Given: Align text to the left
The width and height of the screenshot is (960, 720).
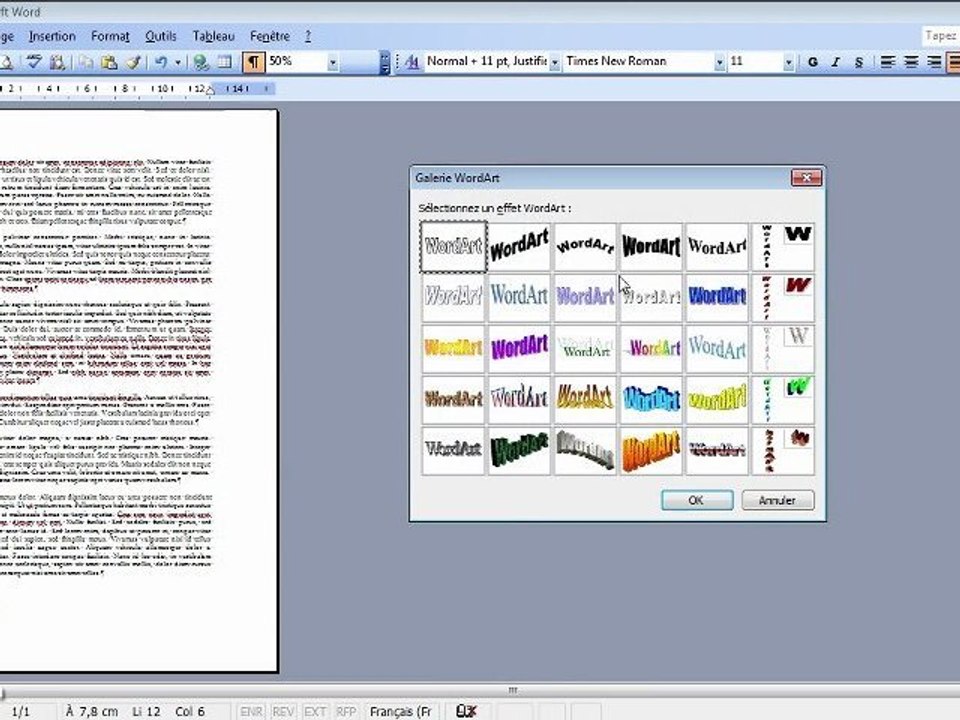Looking at the screenshot, I should click(x=887, y=62).
